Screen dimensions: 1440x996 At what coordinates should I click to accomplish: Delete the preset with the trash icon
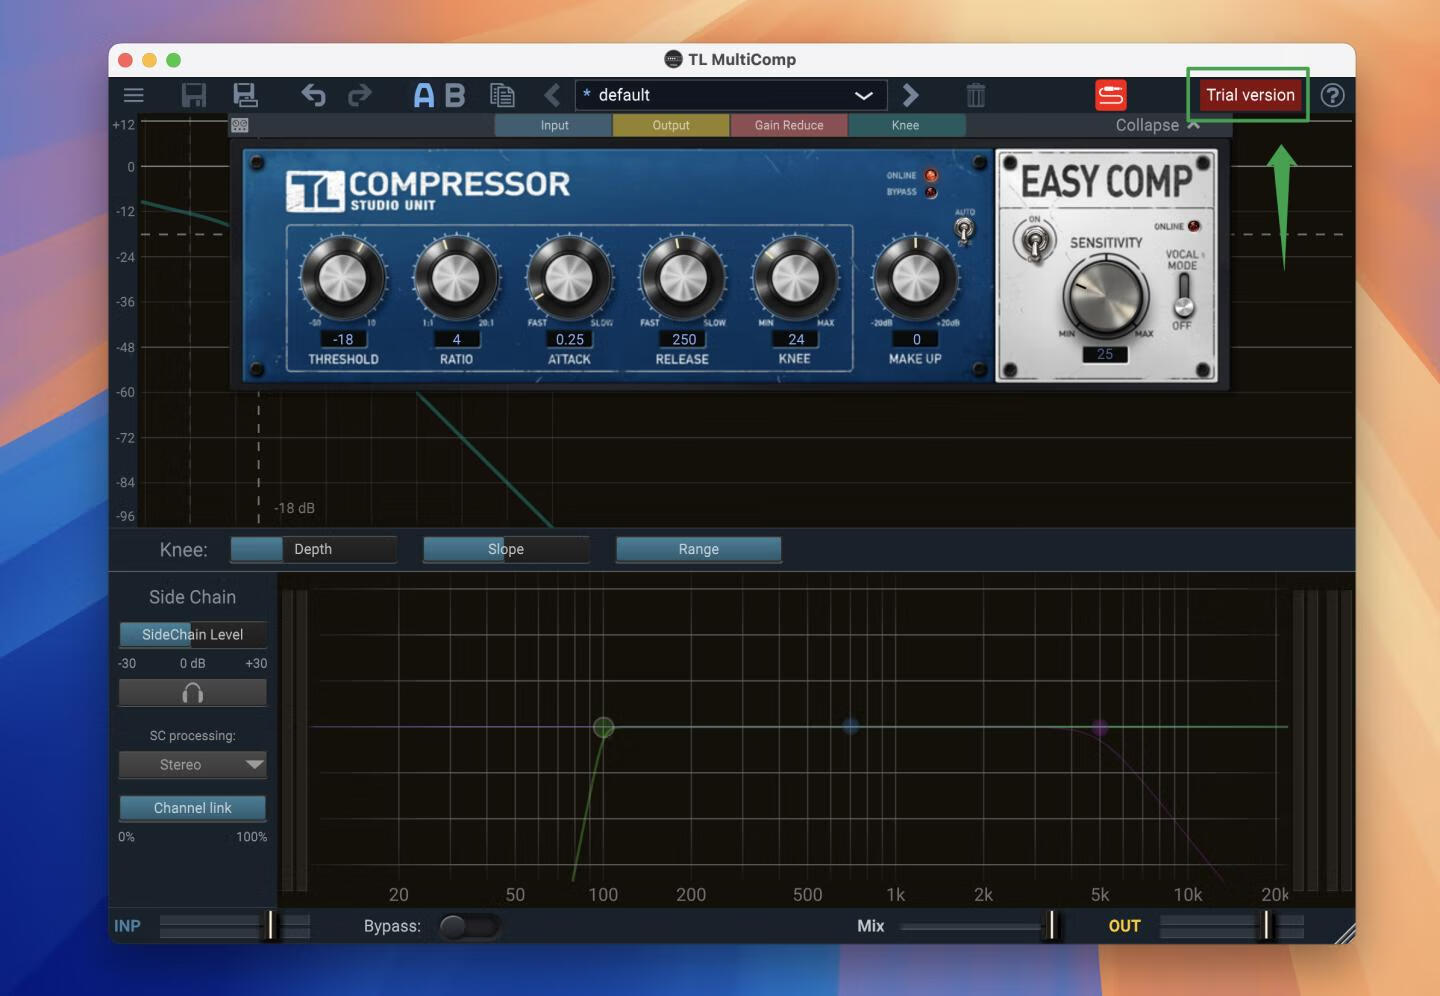point(976,95)
